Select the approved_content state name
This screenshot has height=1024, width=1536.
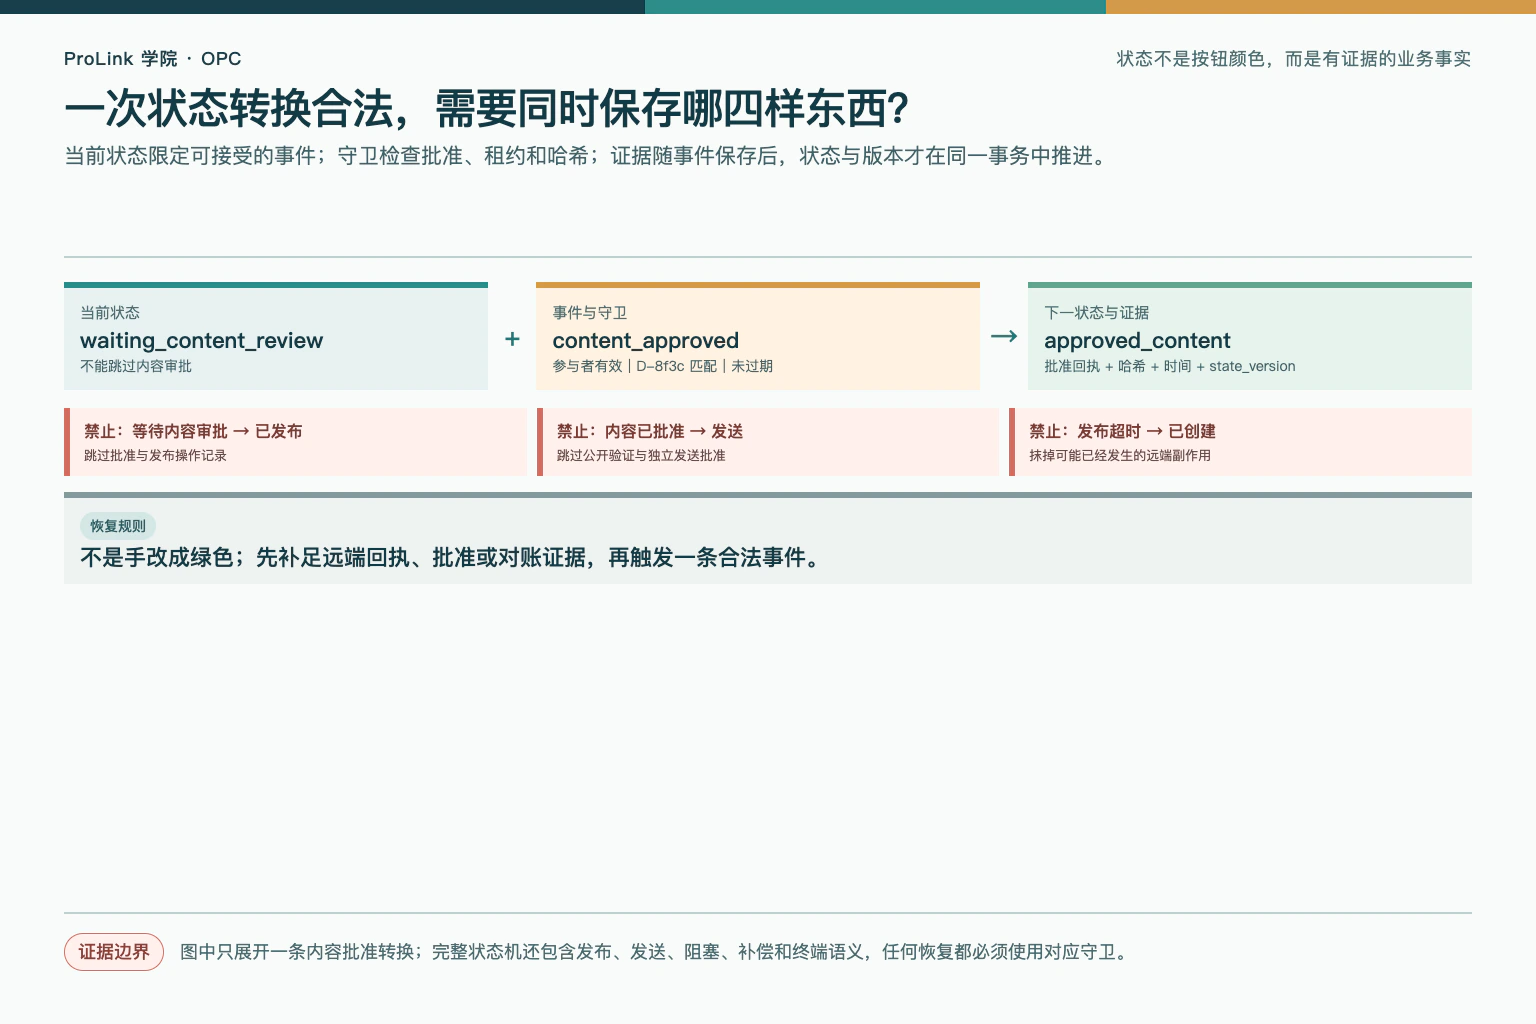tap(1137, 341)
